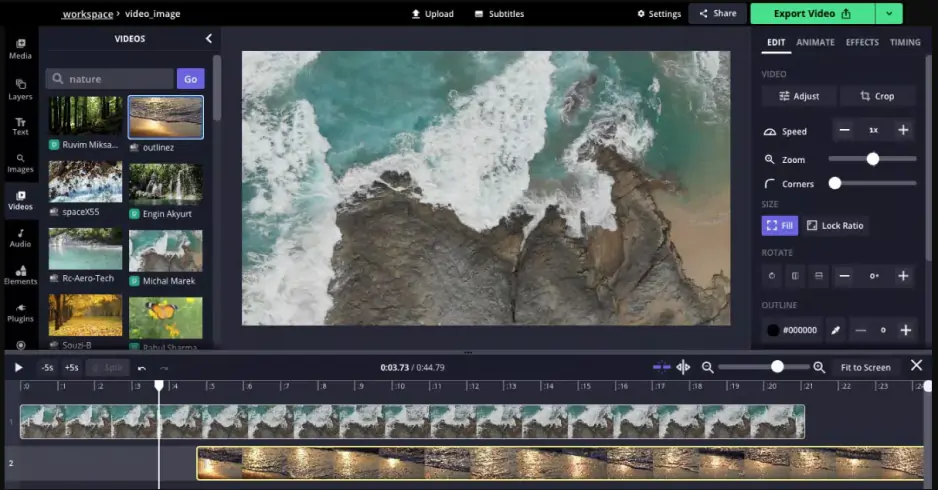Click the timeline zoom-in magnifier
Image resolution: width=938 pixels, height=490 pixels.
click(x=819, y=367)
